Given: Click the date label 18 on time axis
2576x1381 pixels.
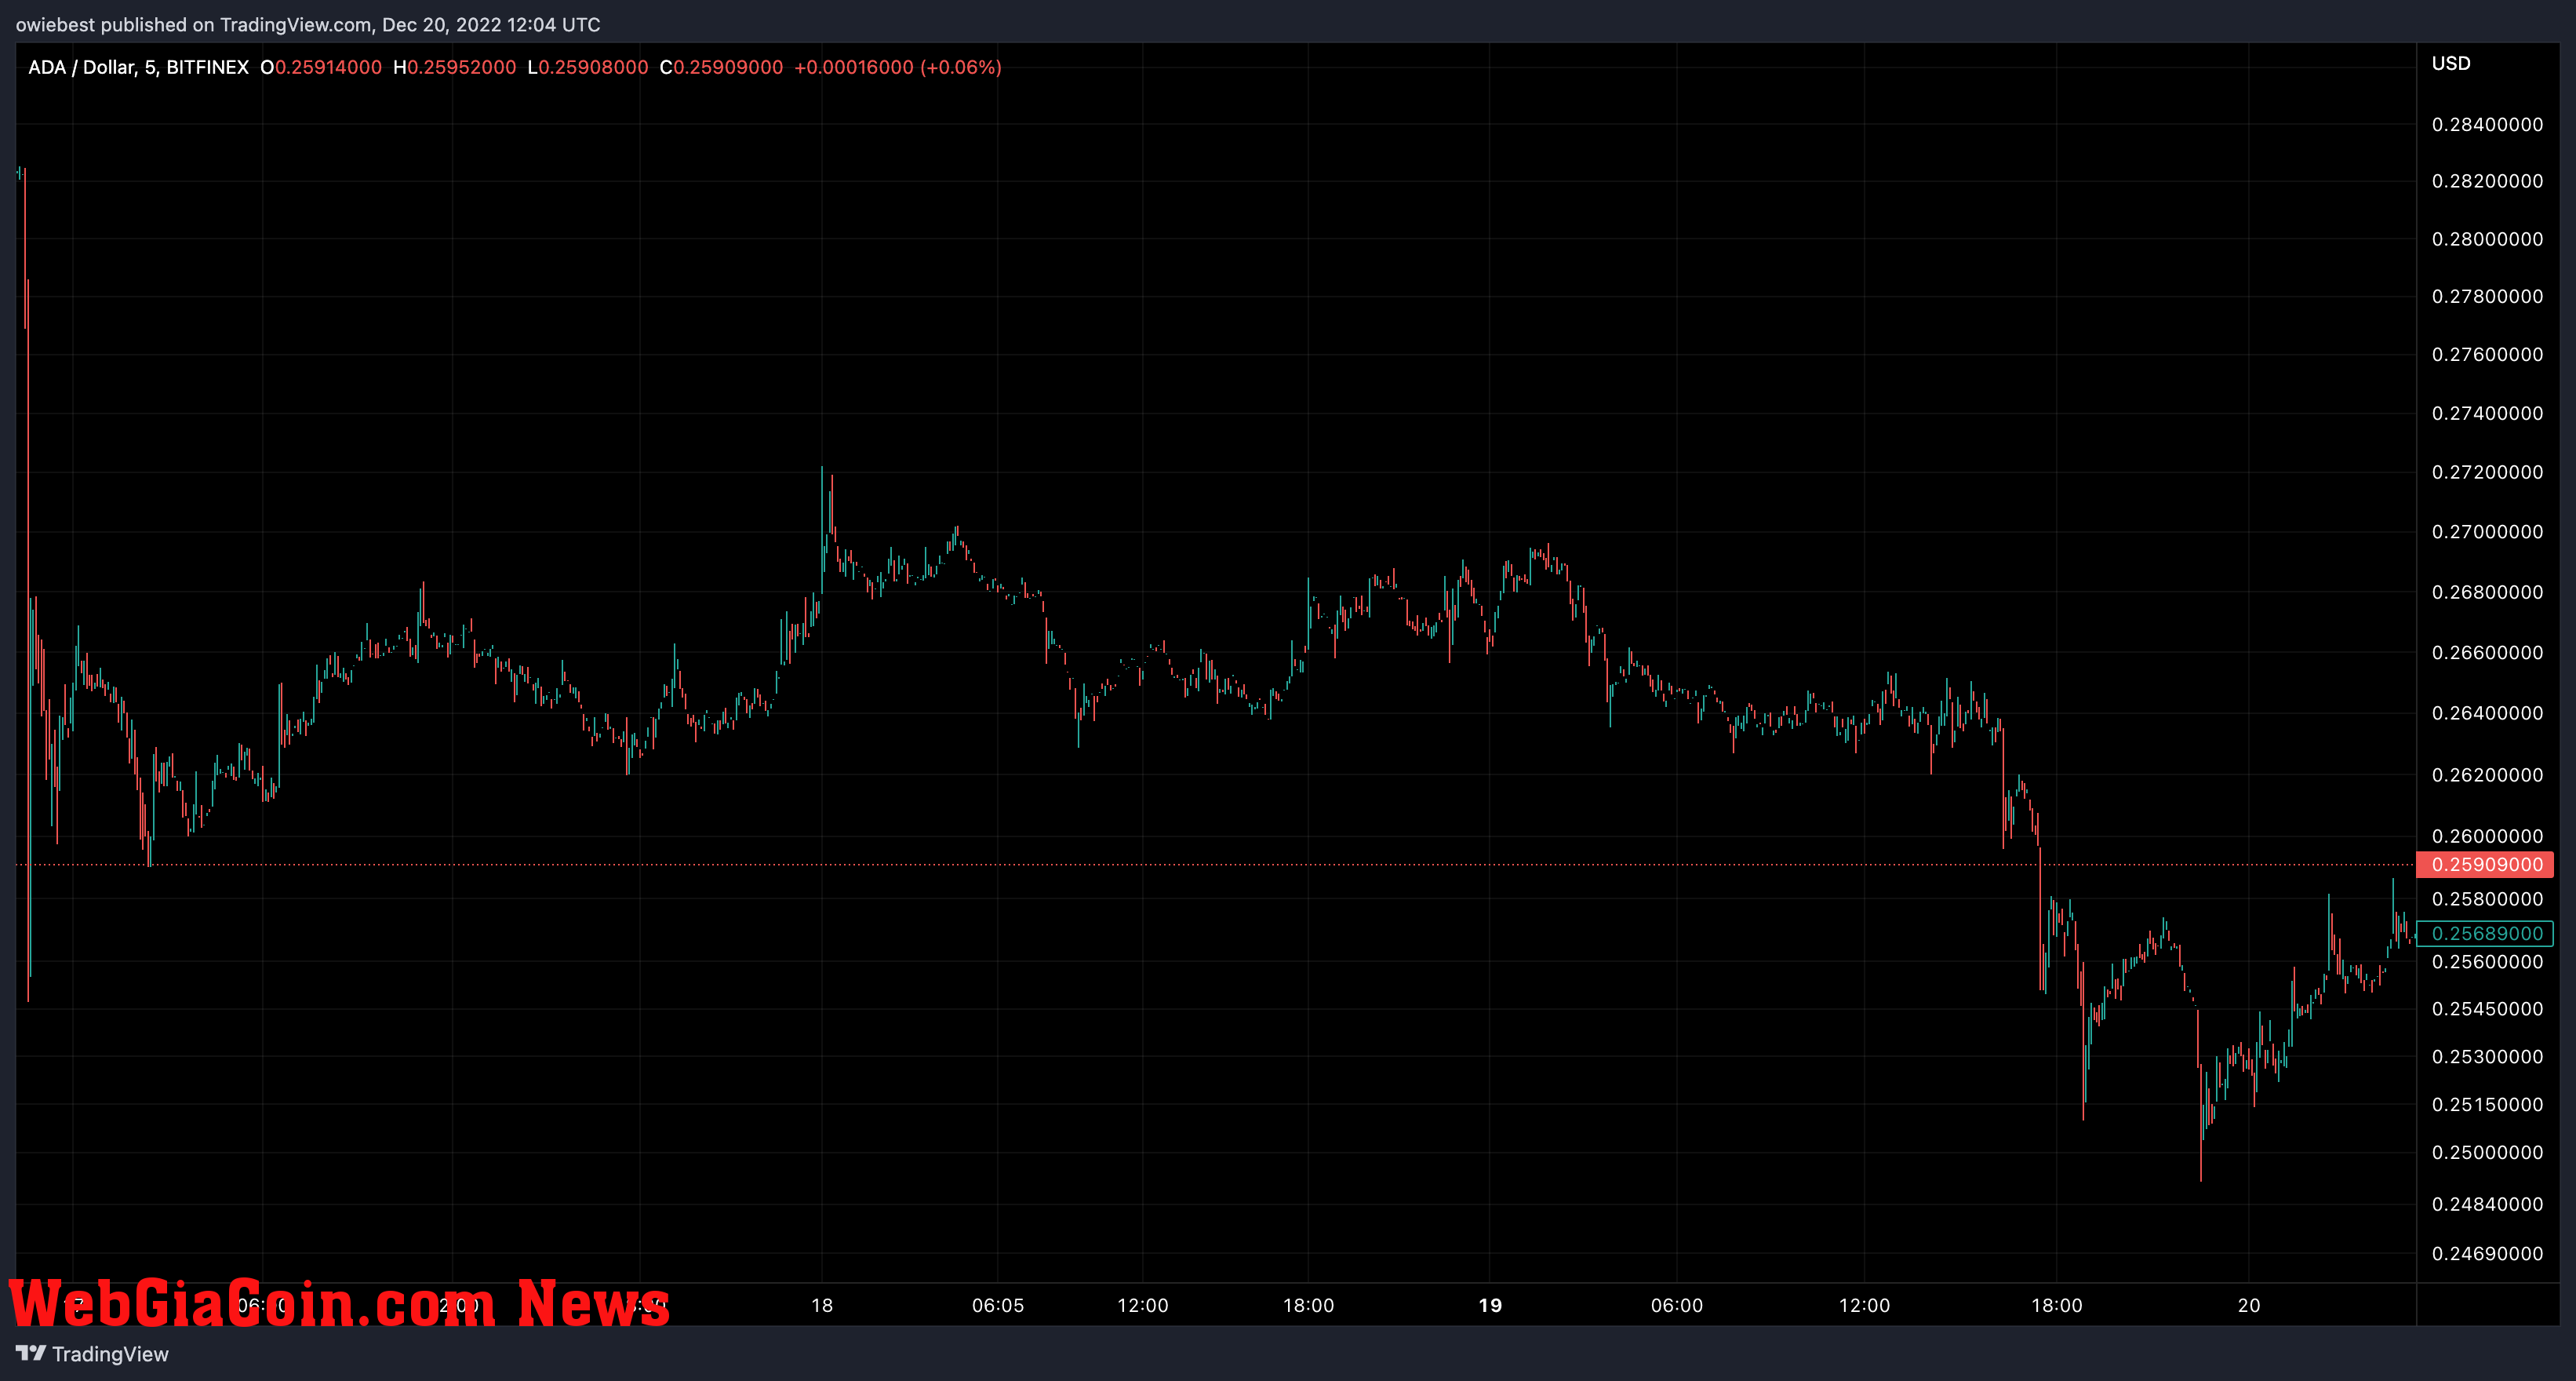Looking at the screenshot, I should pyautogui.click(x=822, y=1305).
